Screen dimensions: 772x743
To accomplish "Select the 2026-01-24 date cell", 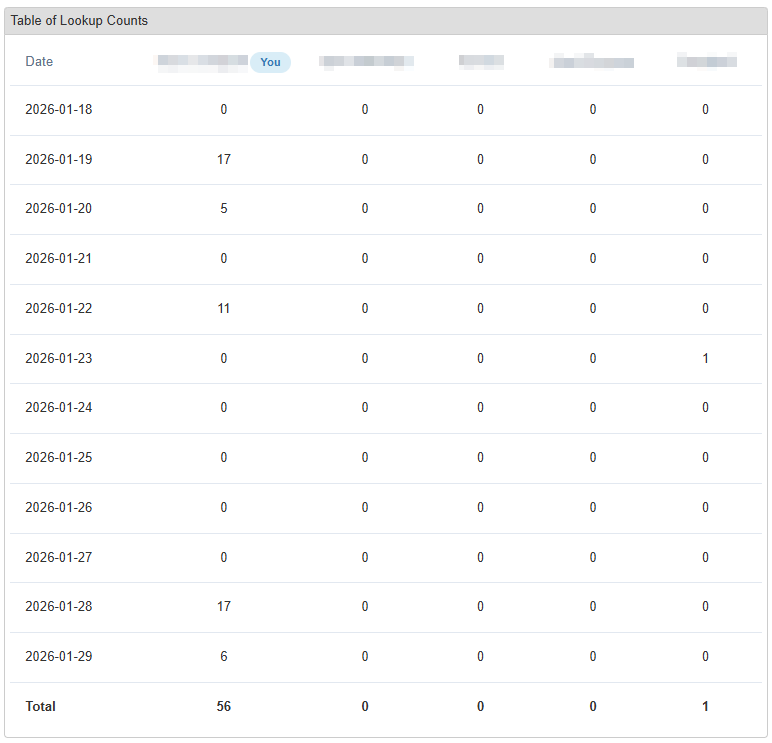I will point(59,408).
